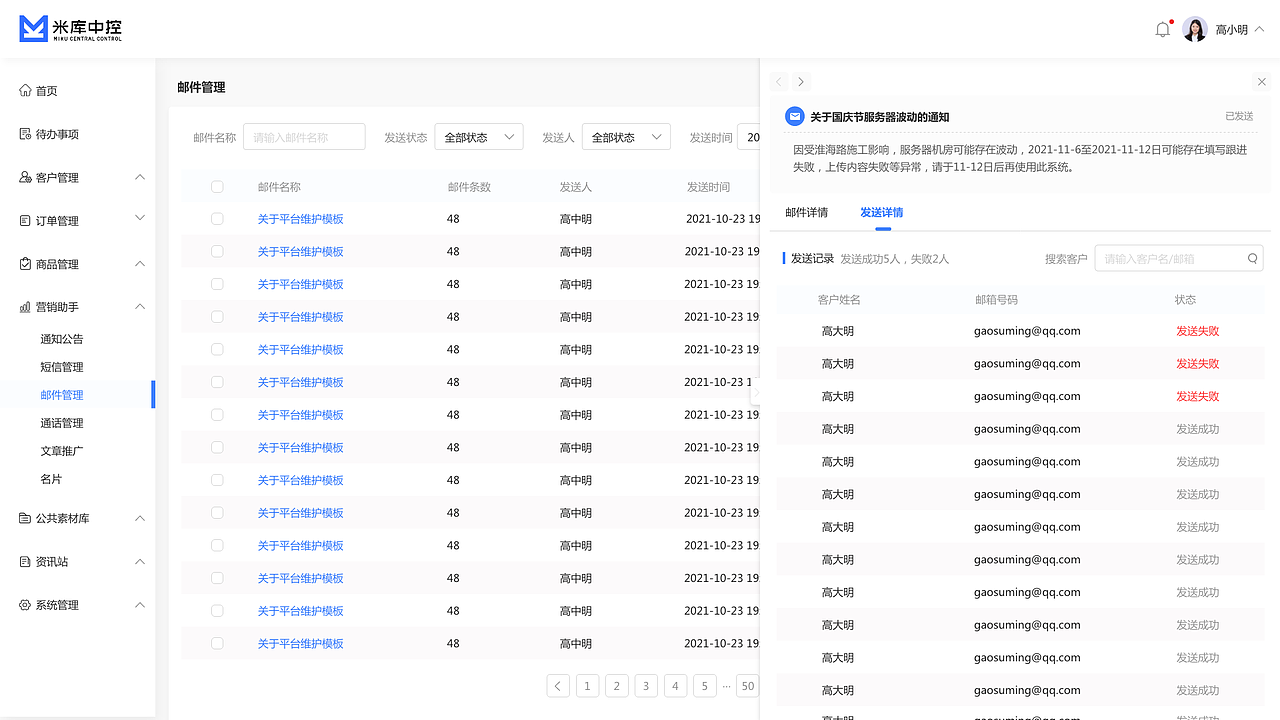1280x720 pixels.
Task: Check the third row's checkbox
Action: [217, 284]
